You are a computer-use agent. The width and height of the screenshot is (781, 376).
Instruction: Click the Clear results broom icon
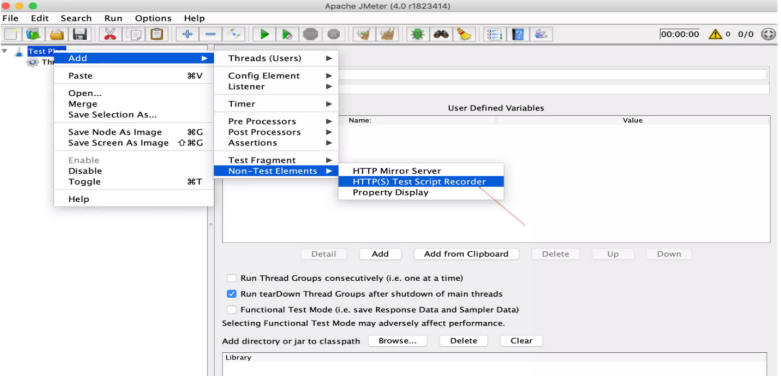coord(364,34)
